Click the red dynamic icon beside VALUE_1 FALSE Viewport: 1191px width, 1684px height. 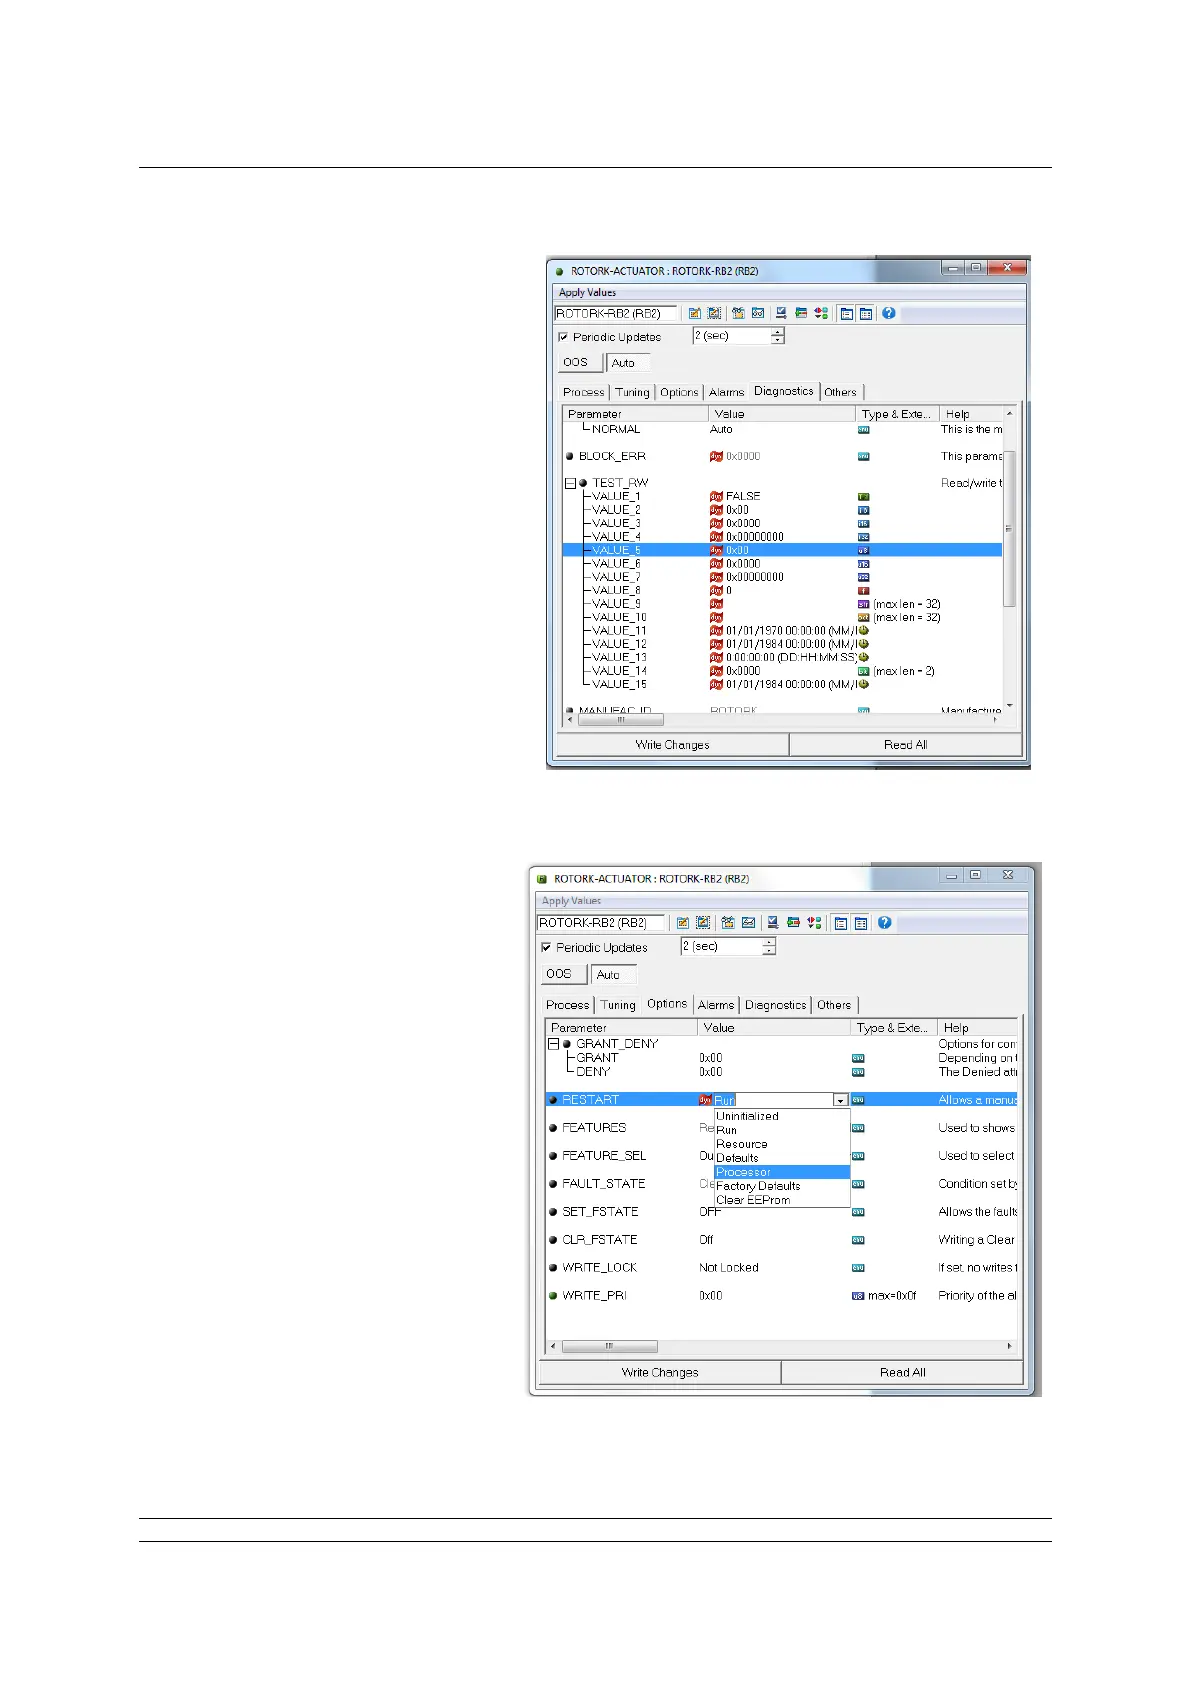[x=716, y=496]
